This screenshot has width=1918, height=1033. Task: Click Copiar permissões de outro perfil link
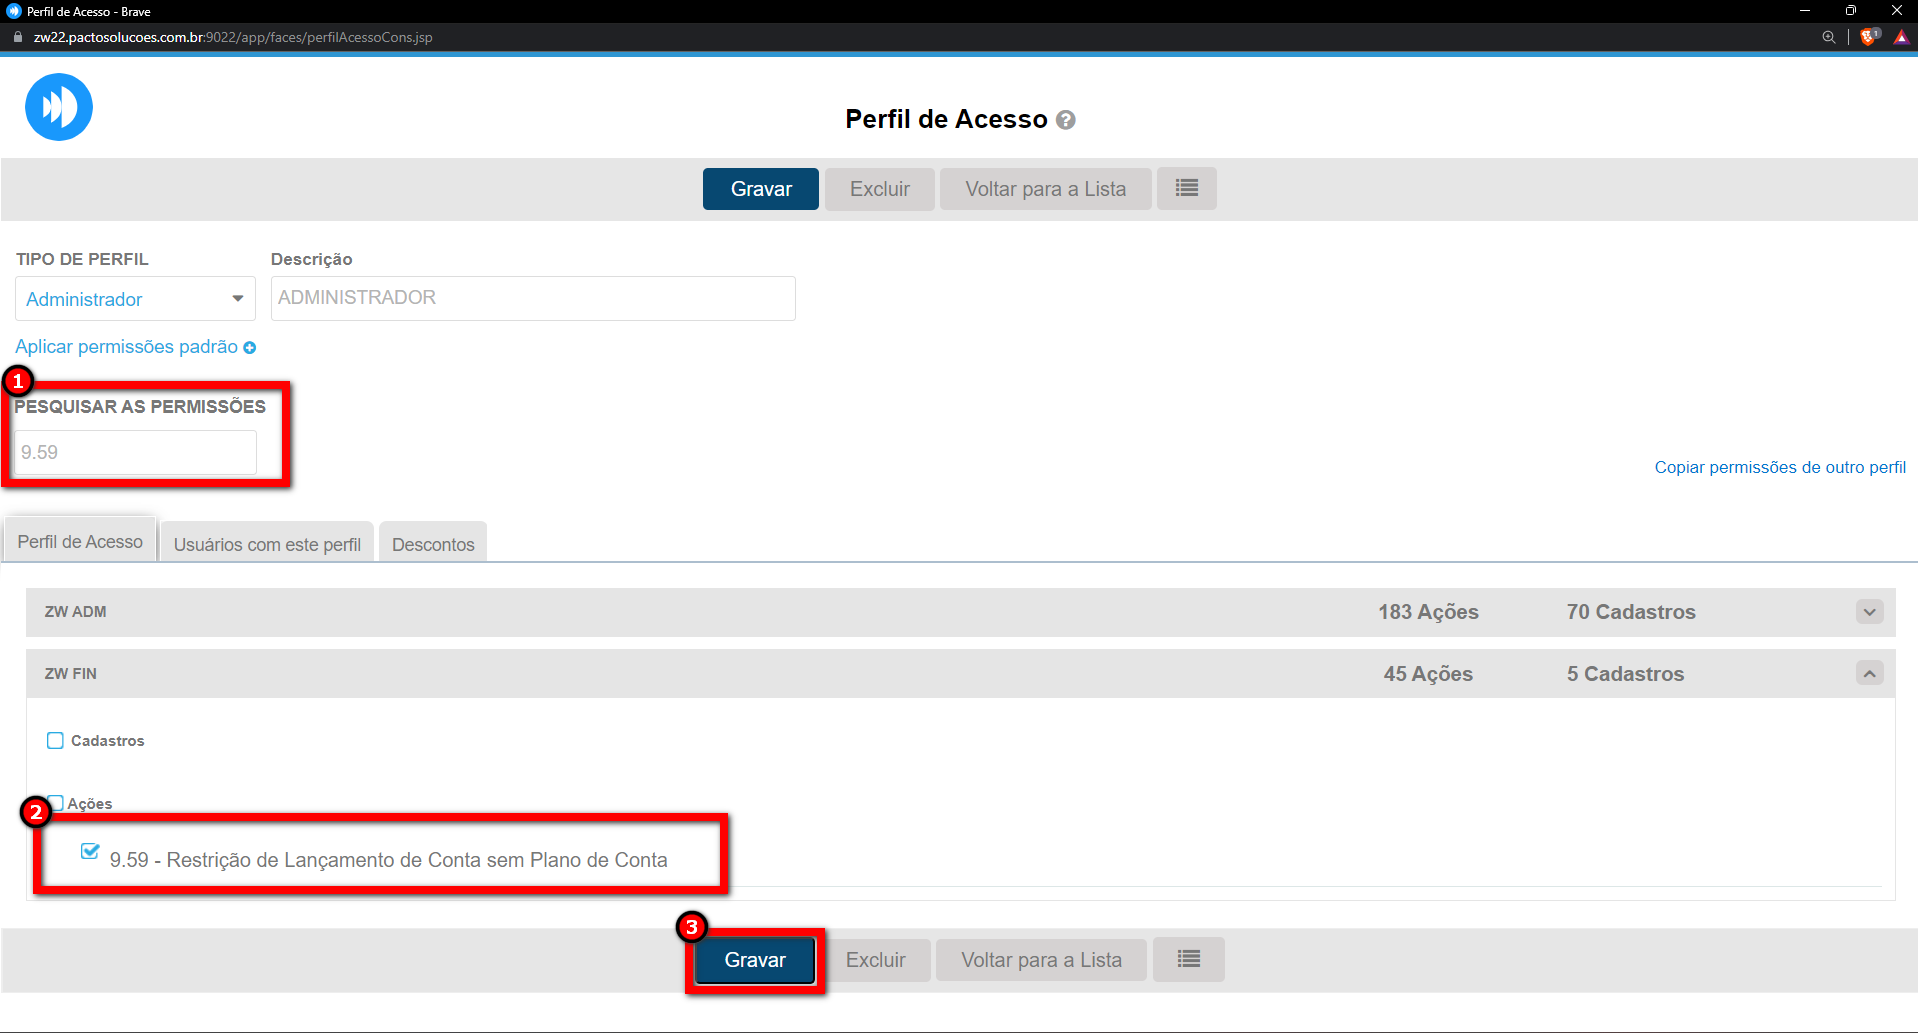tap(1779, 467)
